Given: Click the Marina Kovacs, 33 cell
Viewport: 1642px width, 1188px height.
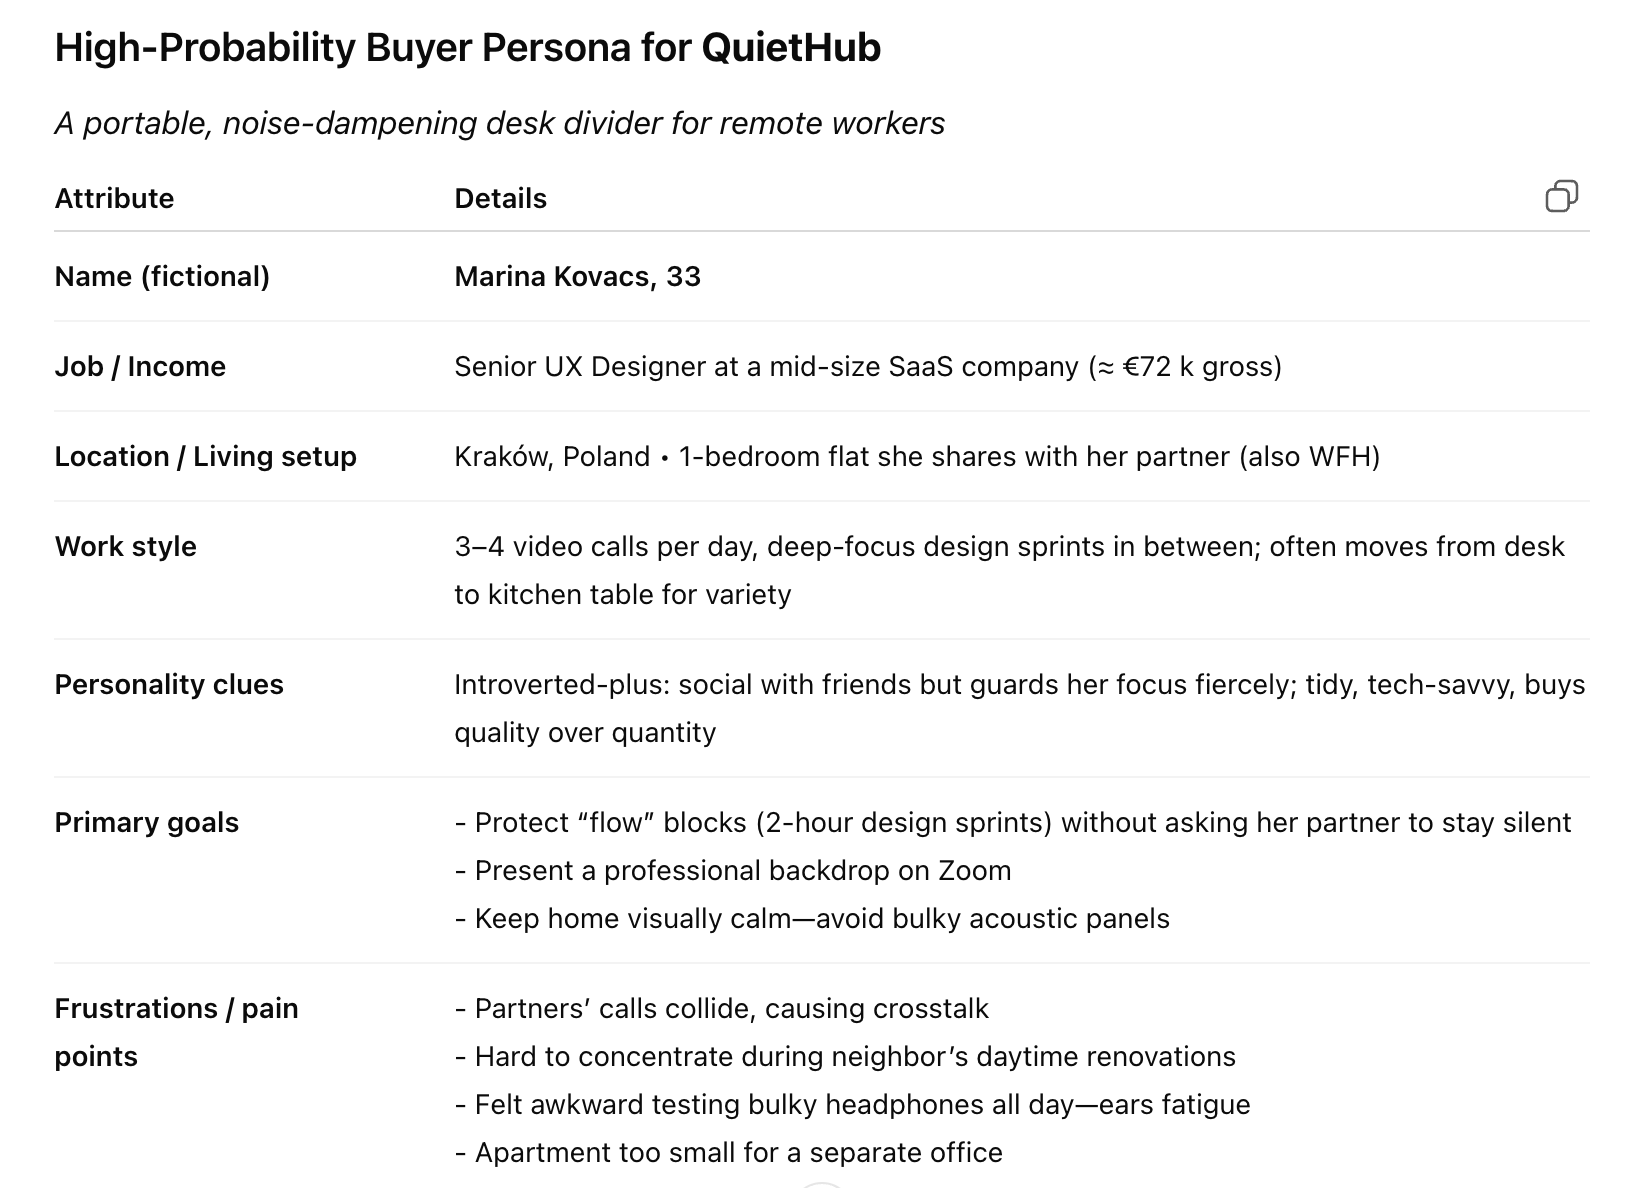Looking at the screenshot, I should pyautogui.click(x=577, y=276).
